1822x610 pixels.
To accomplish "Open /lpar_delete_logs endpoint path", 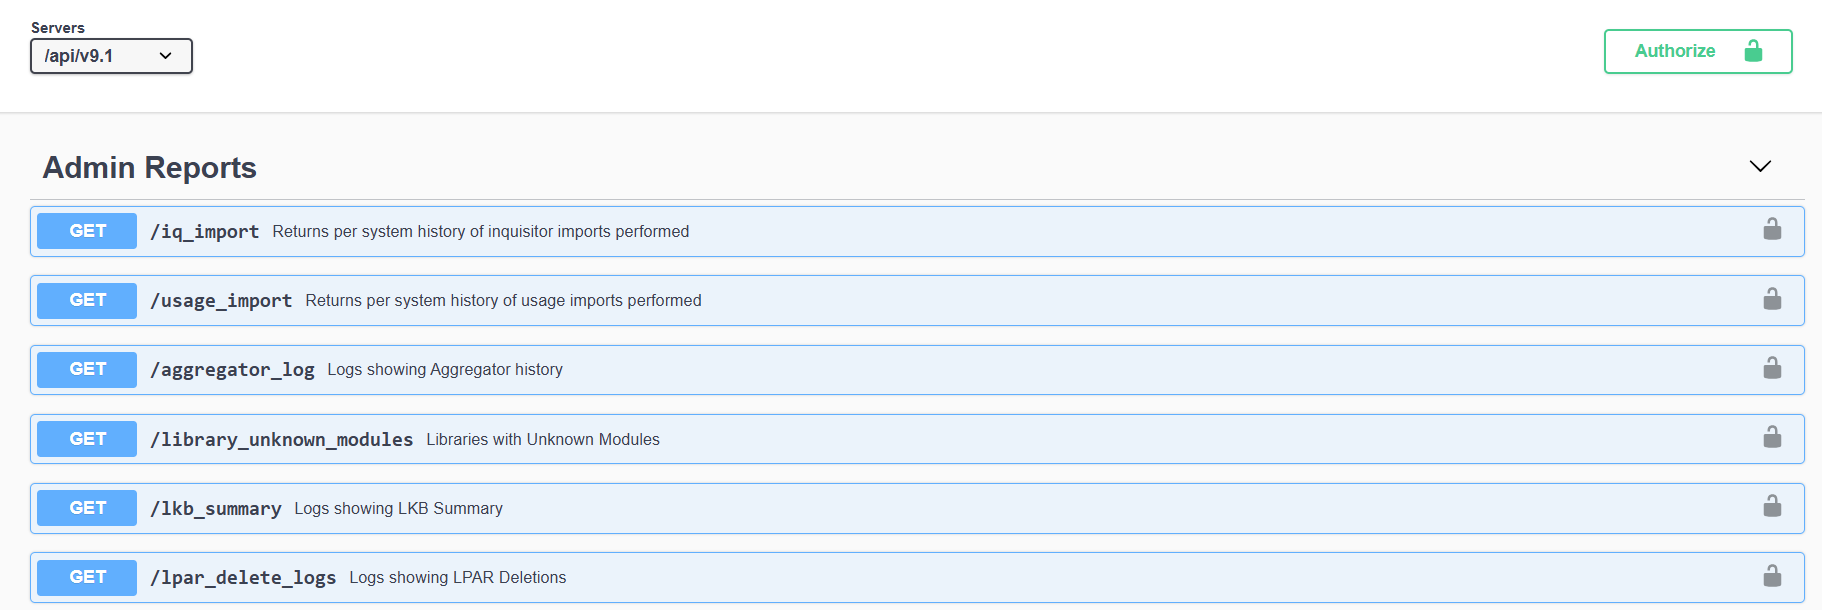I will 243,578.
